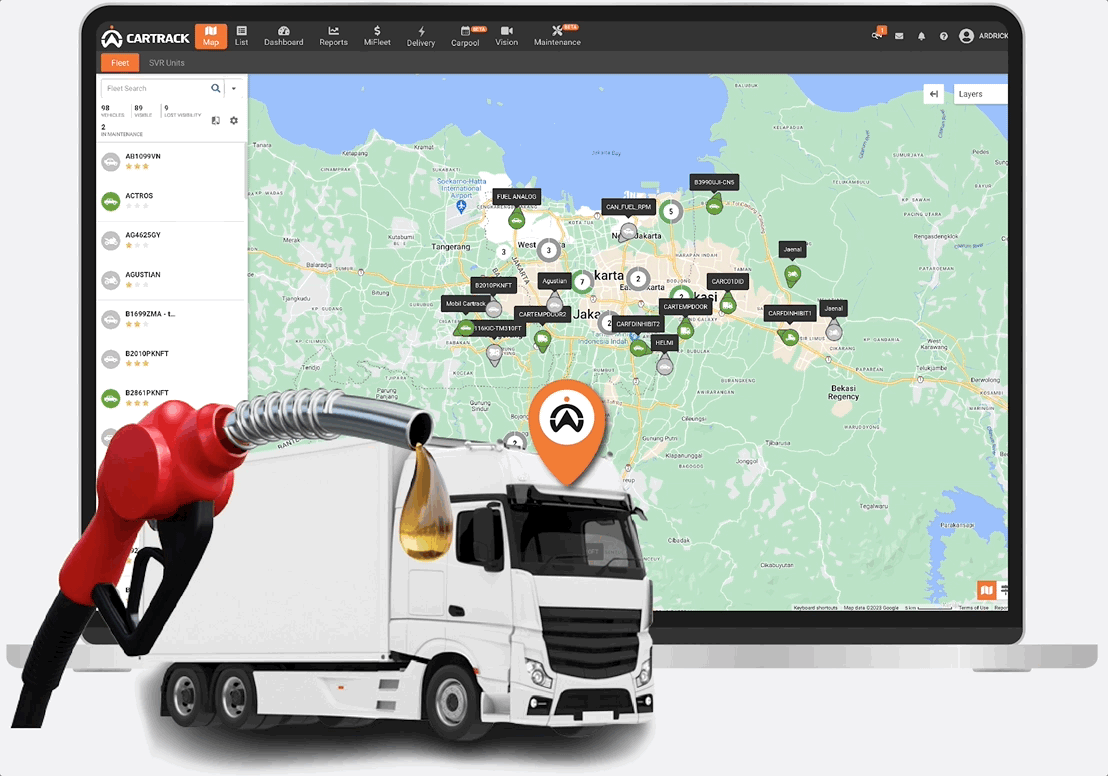The width and height of the screenshot is (1108, 776).
Task: Select the Fleet tab
Action: tap(120, 63)
